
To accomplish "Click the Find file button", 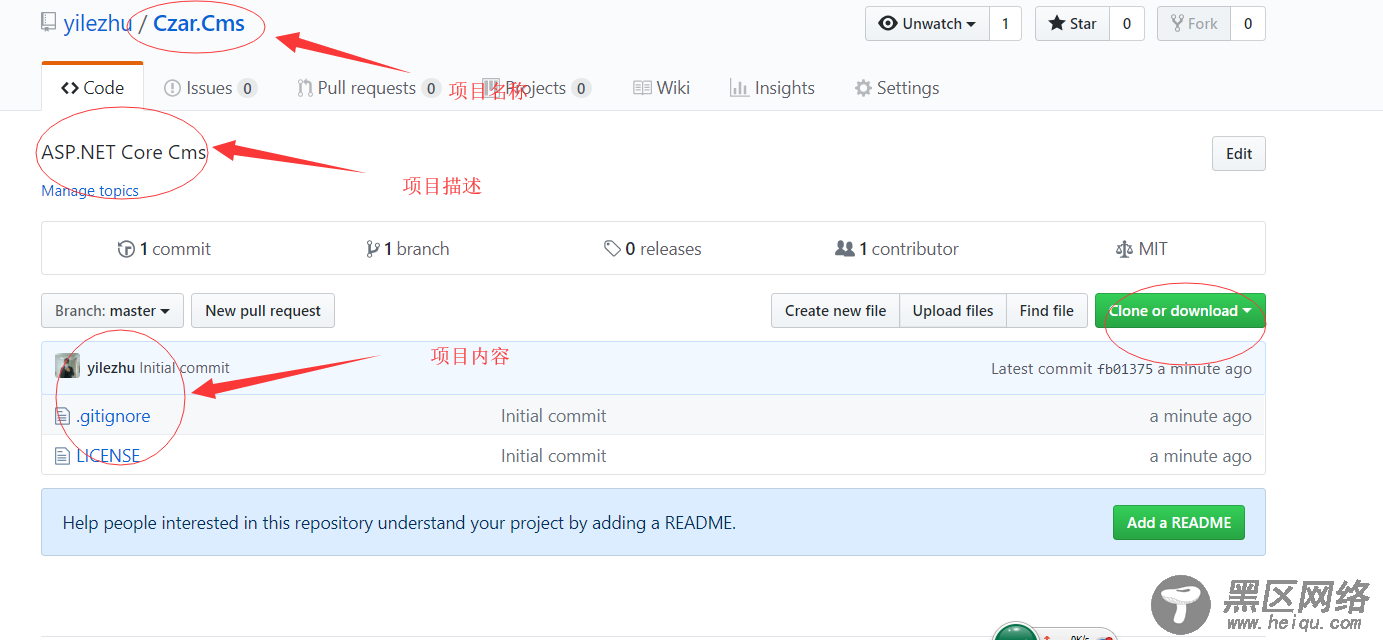I will (x=1047, y=311).
